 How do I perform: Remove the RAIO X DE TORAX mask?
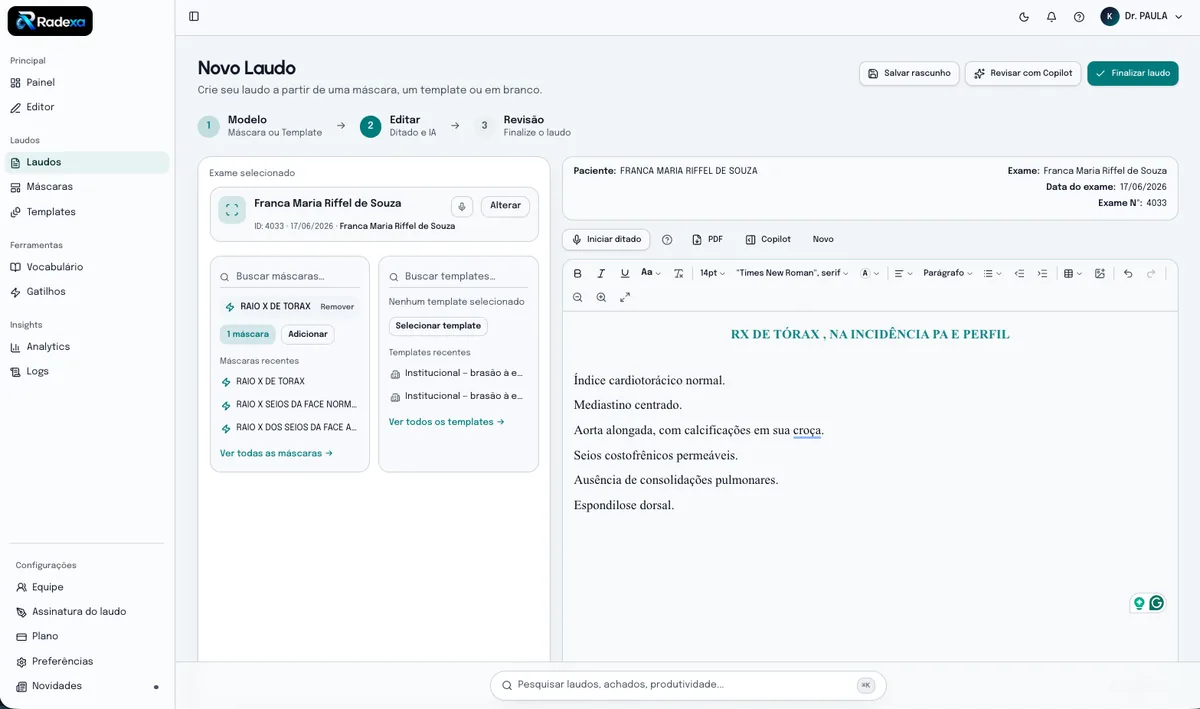pyautogui.click(x=337, y=307)
